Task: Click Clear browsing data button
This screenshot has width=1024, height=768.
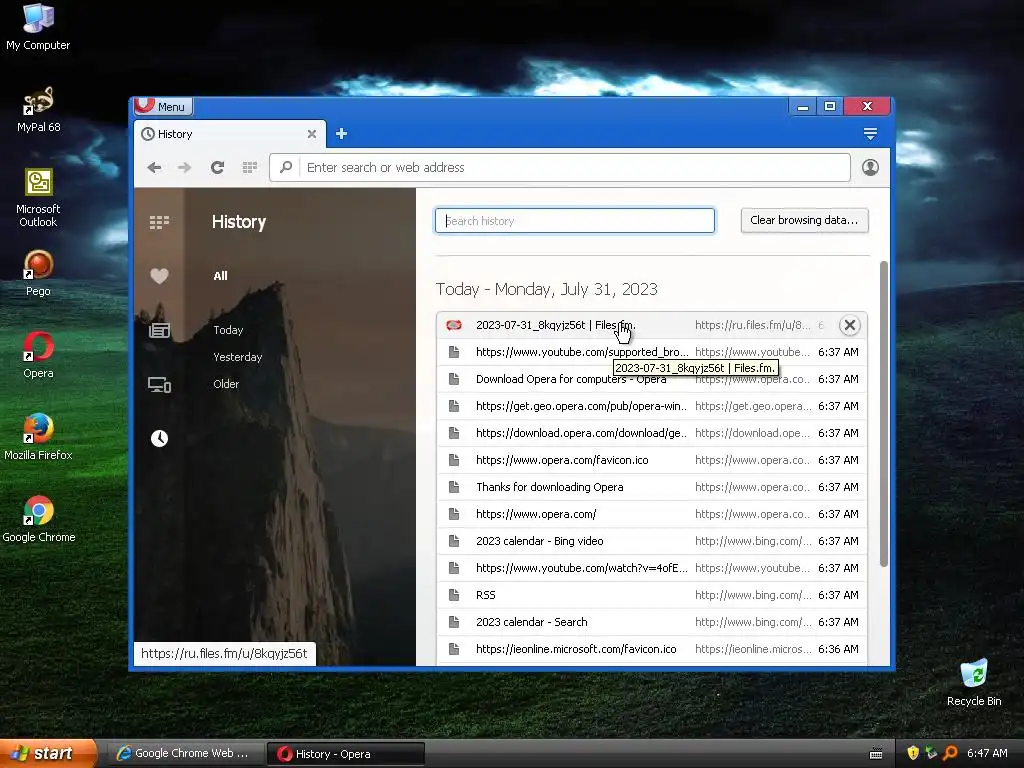Action: click(x=804, y=220)
